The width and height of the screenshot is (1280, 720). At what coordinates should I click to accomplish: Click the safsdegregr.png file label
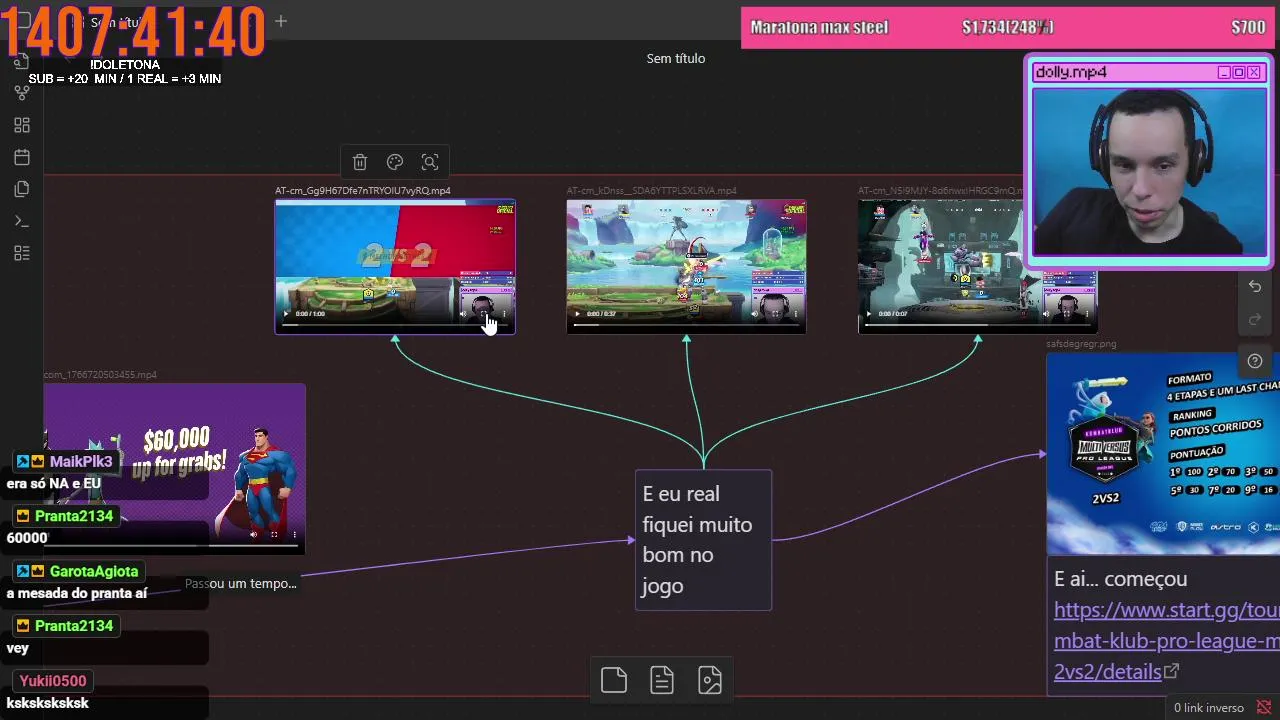[x=1081, y=343]
